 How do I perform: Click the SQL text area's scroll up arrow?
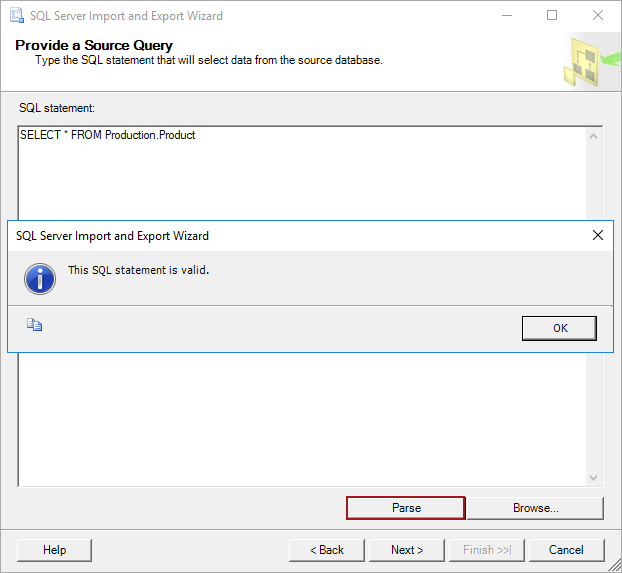click(594, 136)
